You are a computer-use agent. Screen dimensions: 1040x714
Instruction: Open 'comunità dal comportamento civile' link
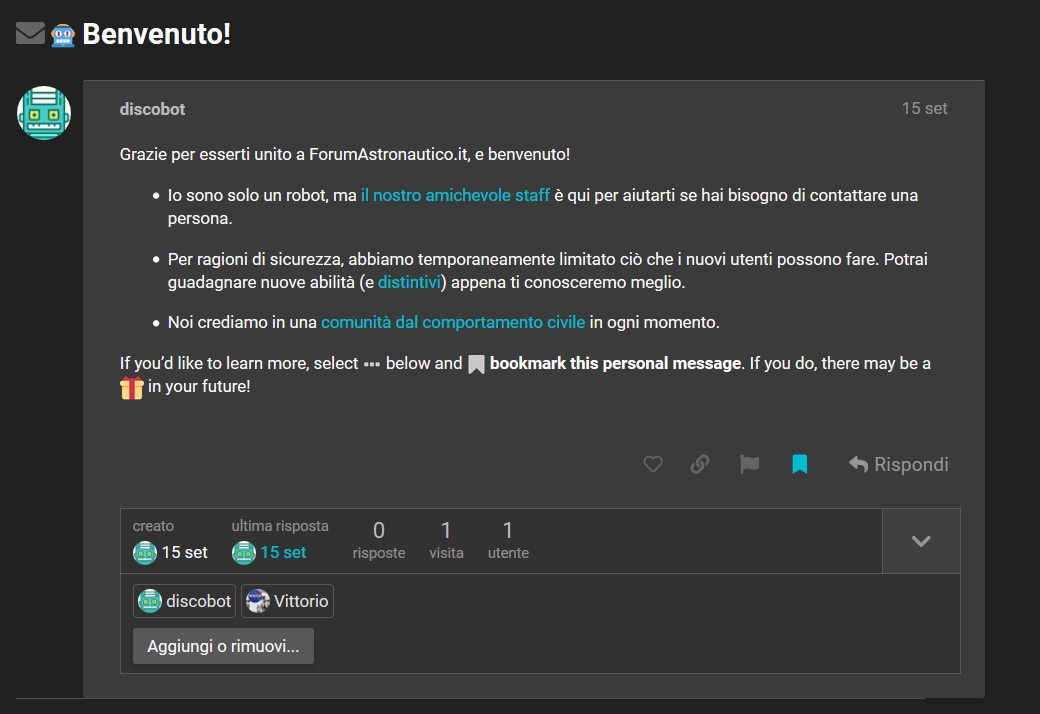[x=453, y=322]
